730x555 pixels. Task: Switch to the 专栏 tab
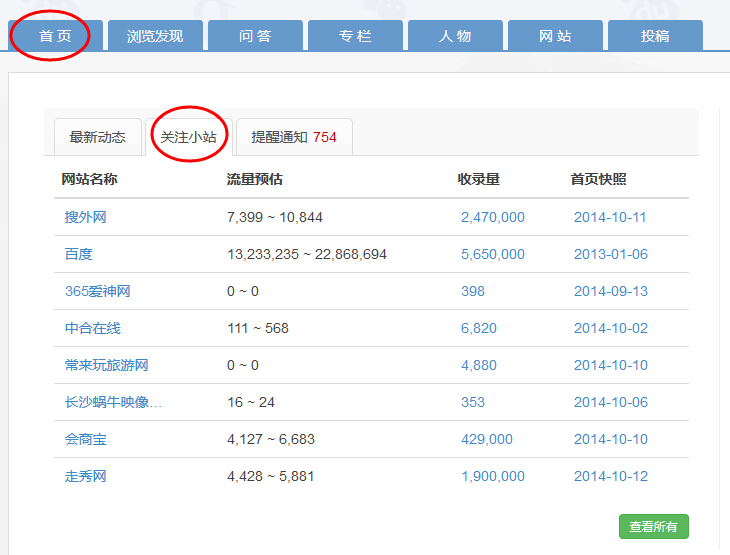(x=355, y=35)
